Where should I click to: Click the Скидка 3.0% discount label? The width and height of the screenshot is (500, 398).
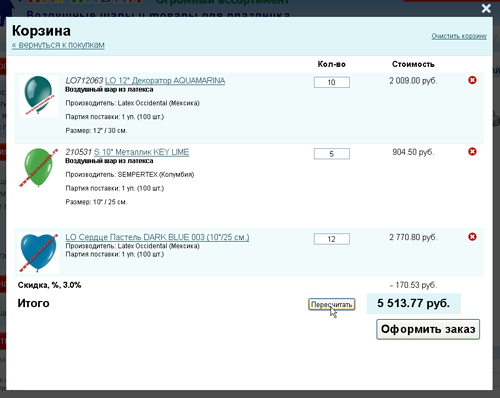49,285
